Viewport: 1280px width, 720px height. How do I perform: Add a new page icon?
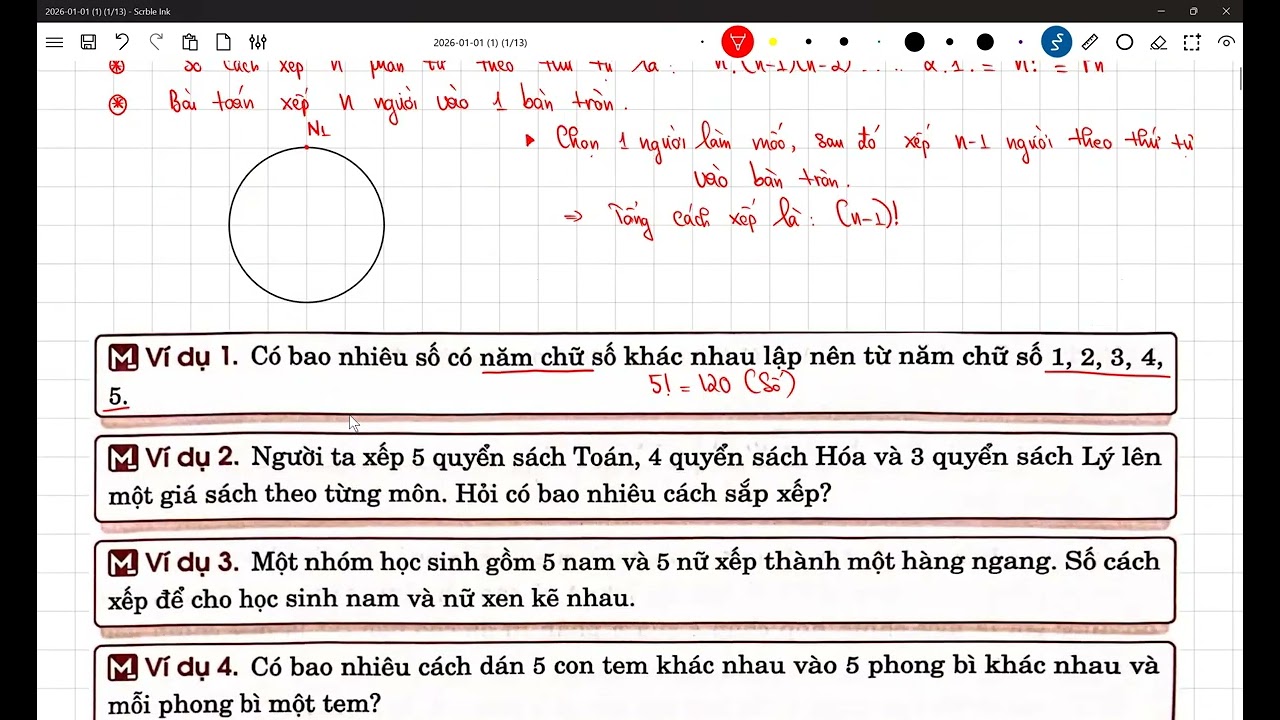click(x=224, y=42)
